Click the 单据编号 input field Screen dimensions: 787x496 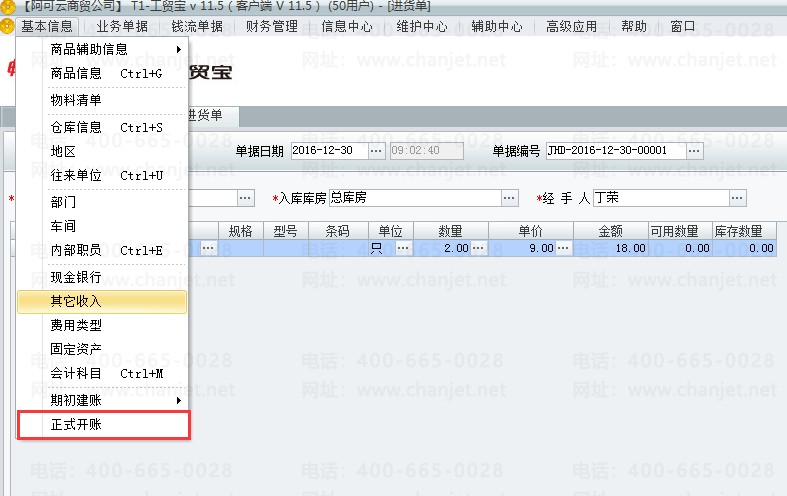616,151
